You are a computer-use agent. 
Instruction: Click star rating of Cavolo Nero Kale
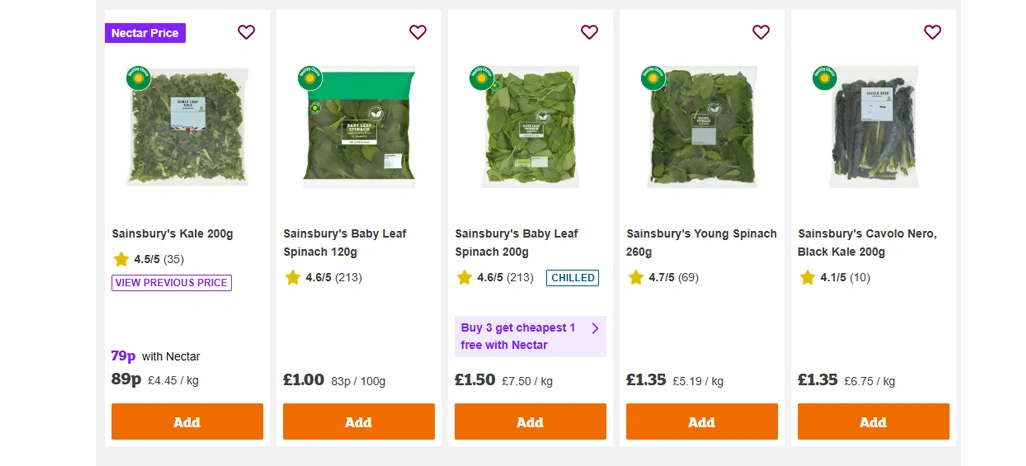(808, 277)
